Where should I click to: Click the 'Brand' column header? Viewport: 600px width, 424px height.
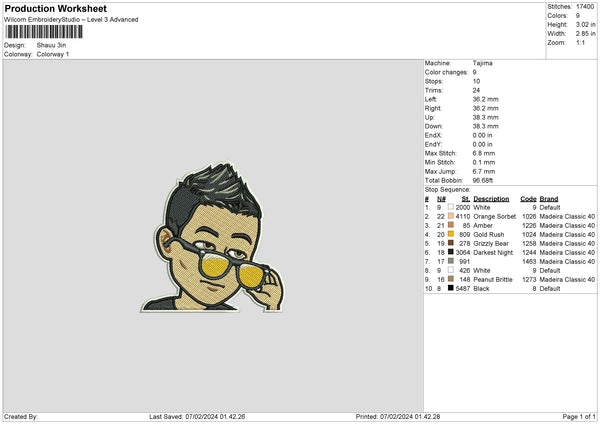pos(549,199)
